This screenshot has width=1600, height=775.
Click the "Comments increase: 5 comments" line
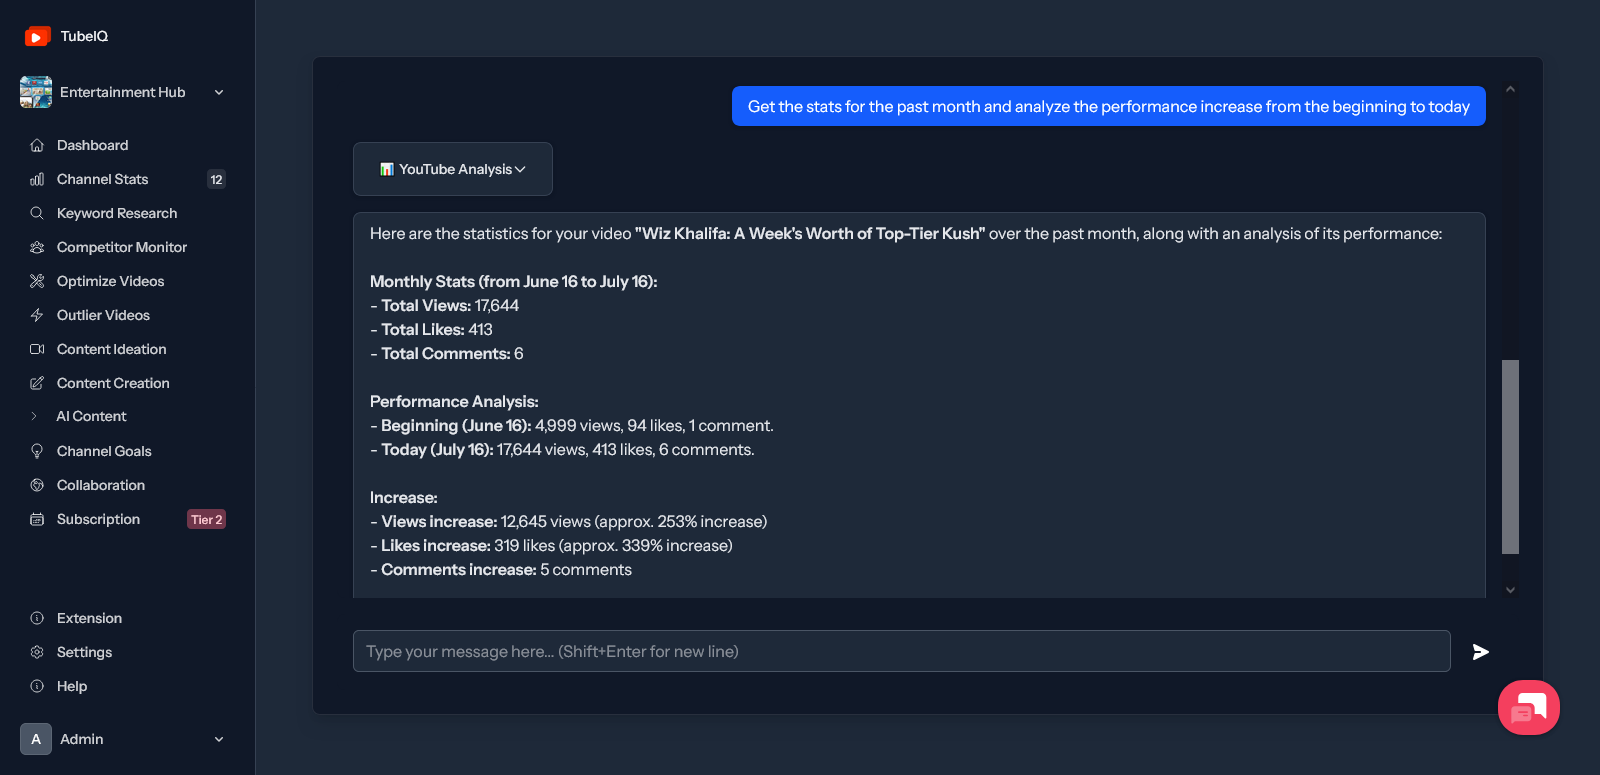pos(500,570)
